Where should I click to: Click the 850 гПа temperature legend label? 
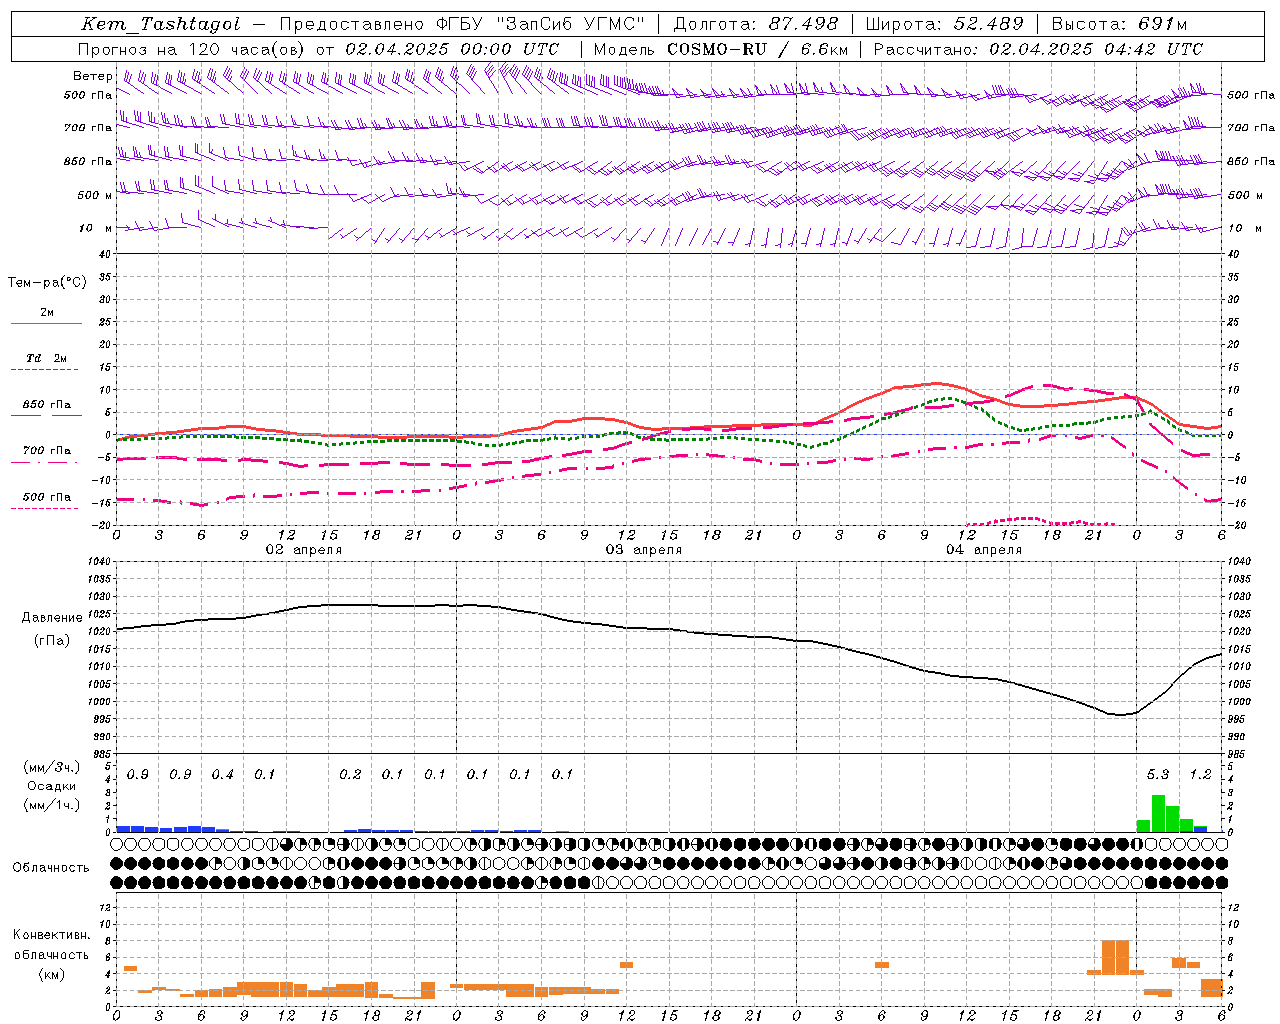pos(47,405)
